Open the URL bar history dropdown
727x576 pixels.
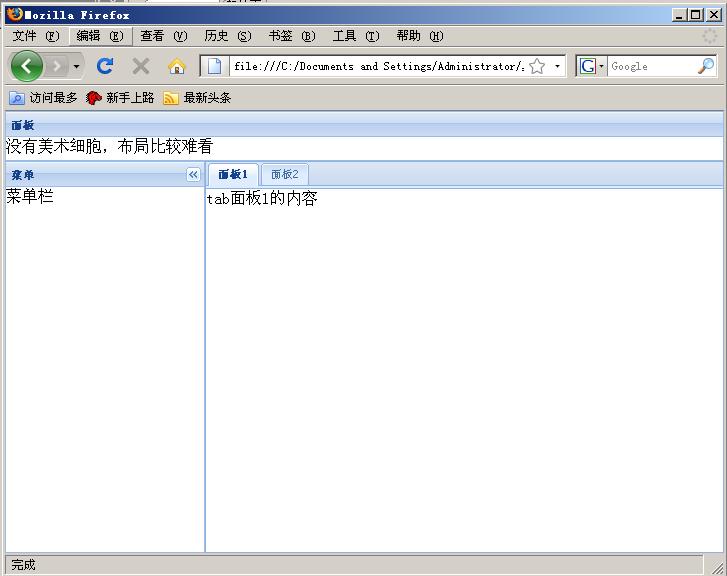(x=557, y=67)
